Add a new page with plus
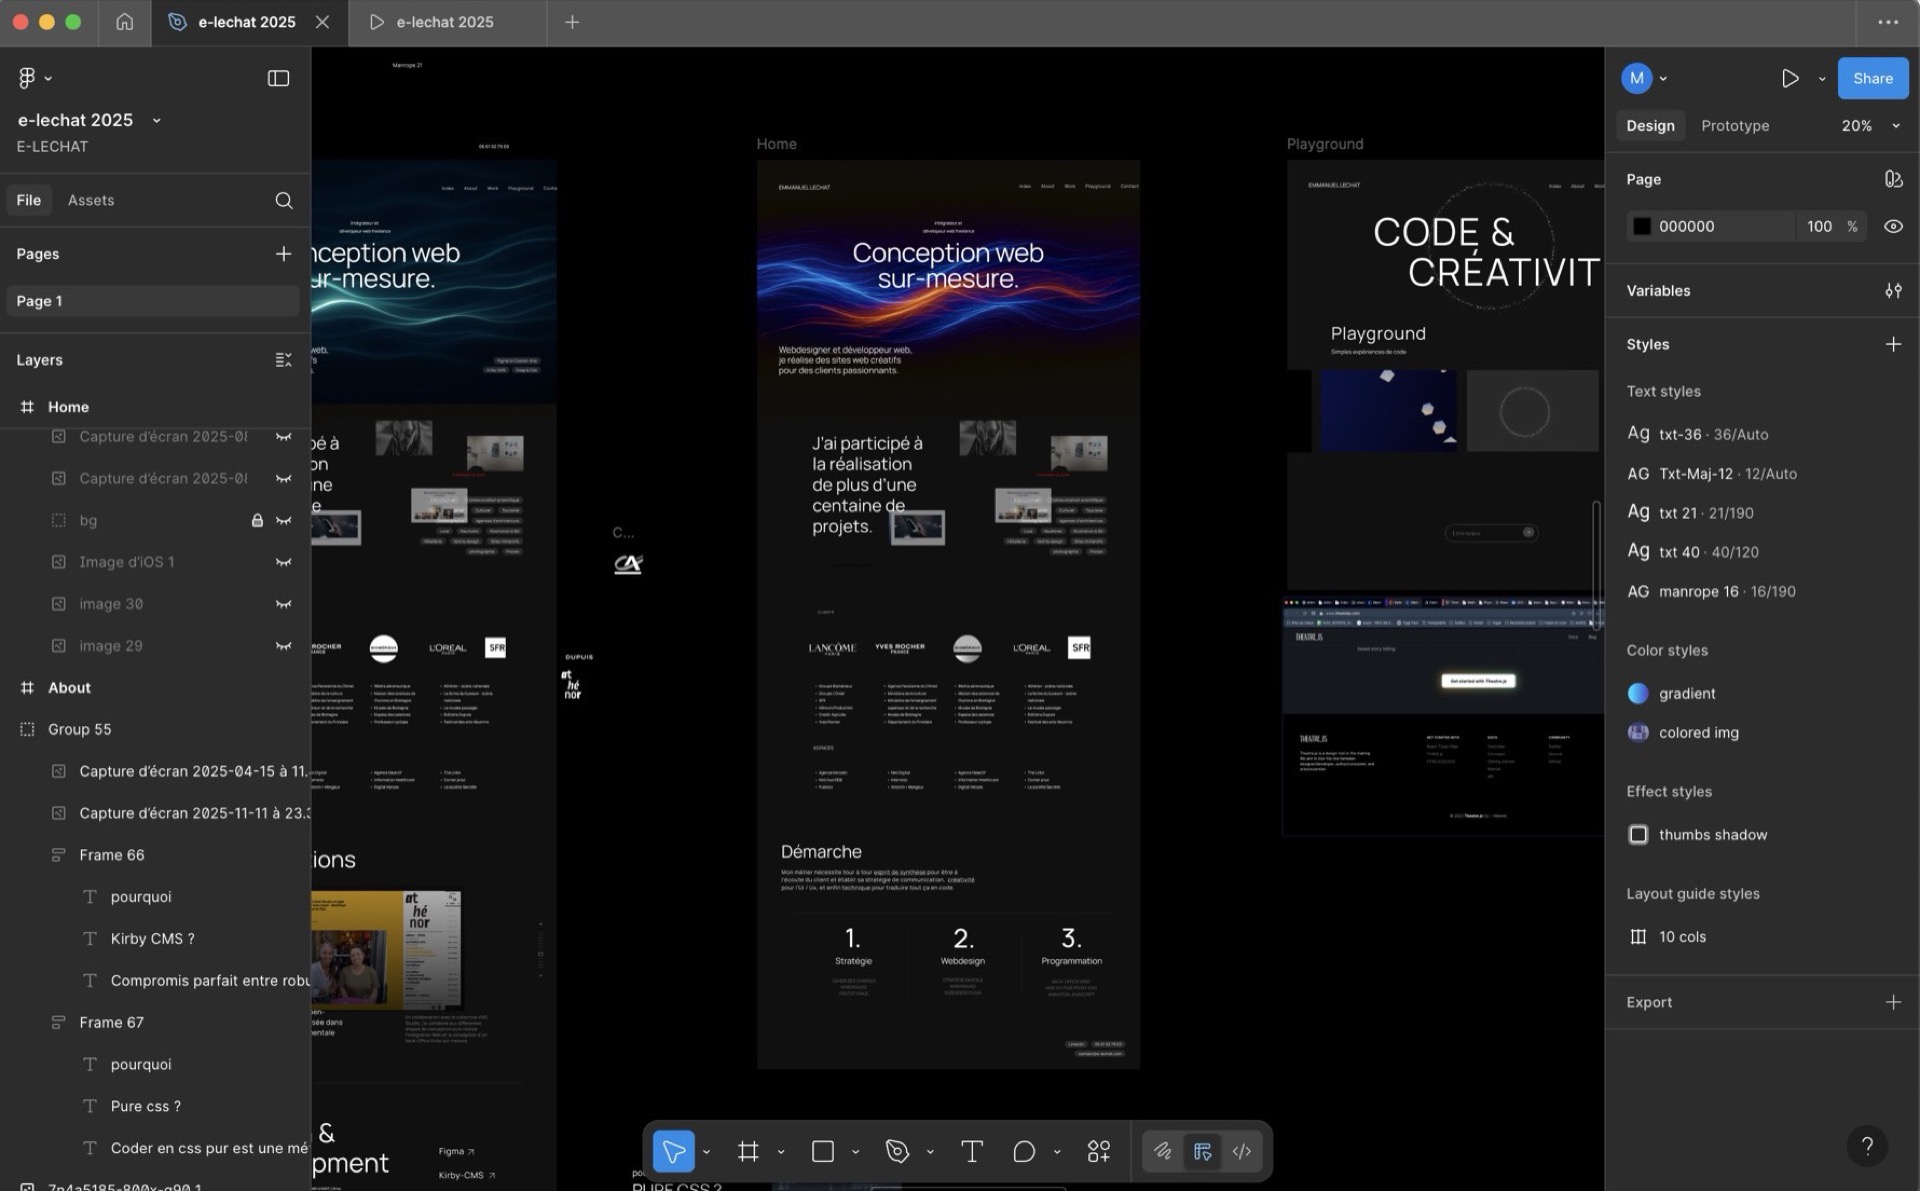The image size is (1920, 1191). 283,254
